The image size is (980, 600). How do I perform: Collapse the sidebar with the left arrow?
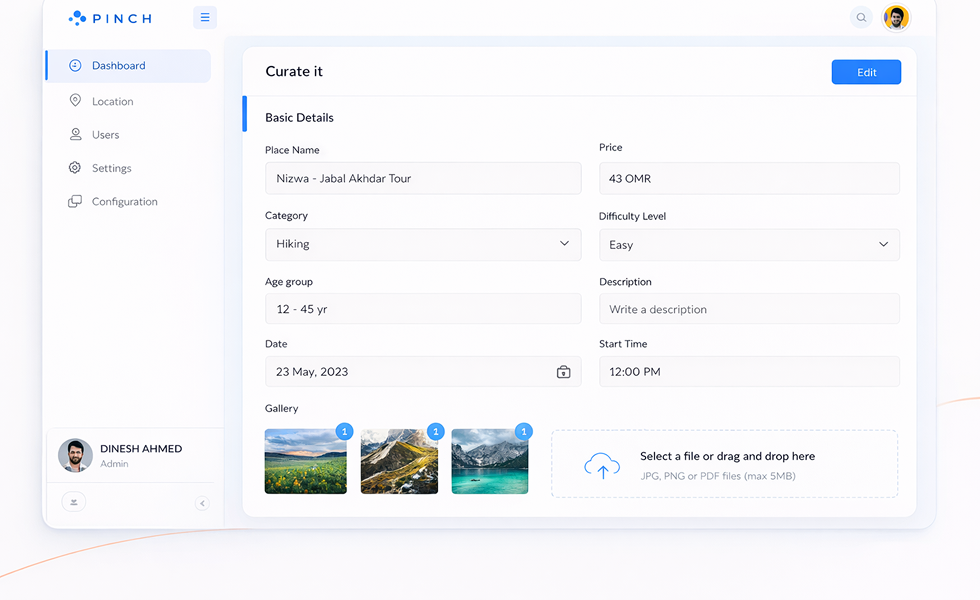[202, 503]
